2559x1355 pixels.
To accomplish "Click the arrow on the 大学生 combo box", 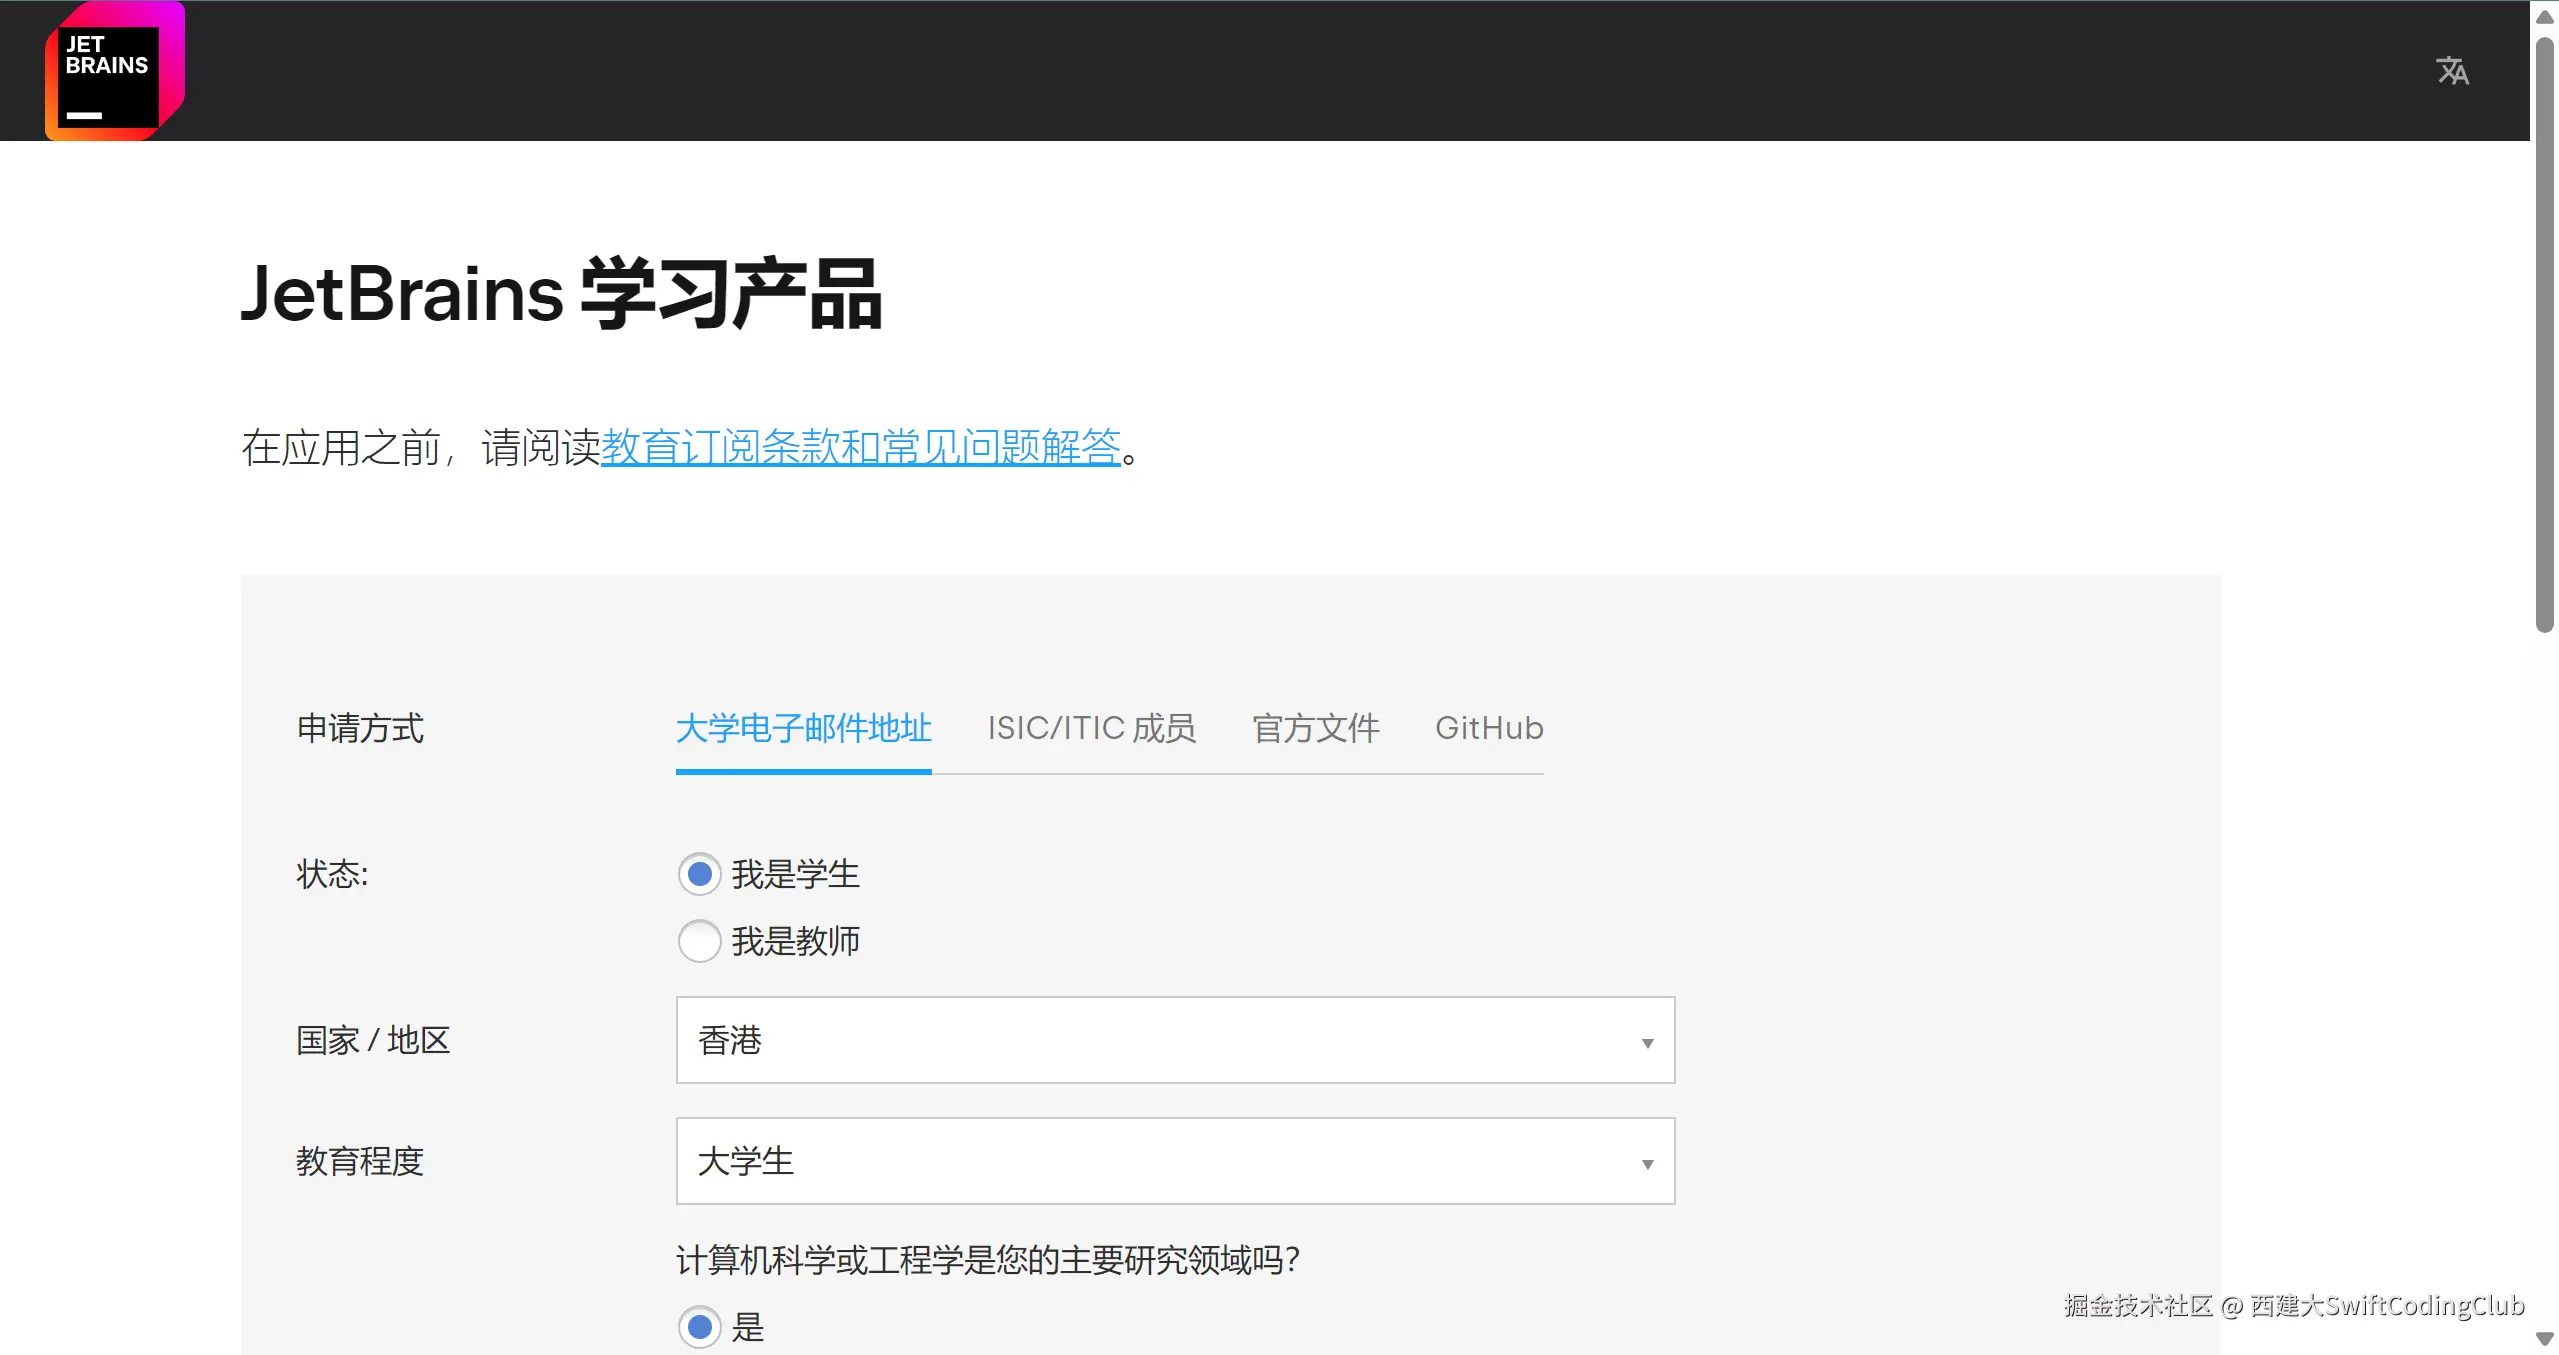I will (1647, 1164).
